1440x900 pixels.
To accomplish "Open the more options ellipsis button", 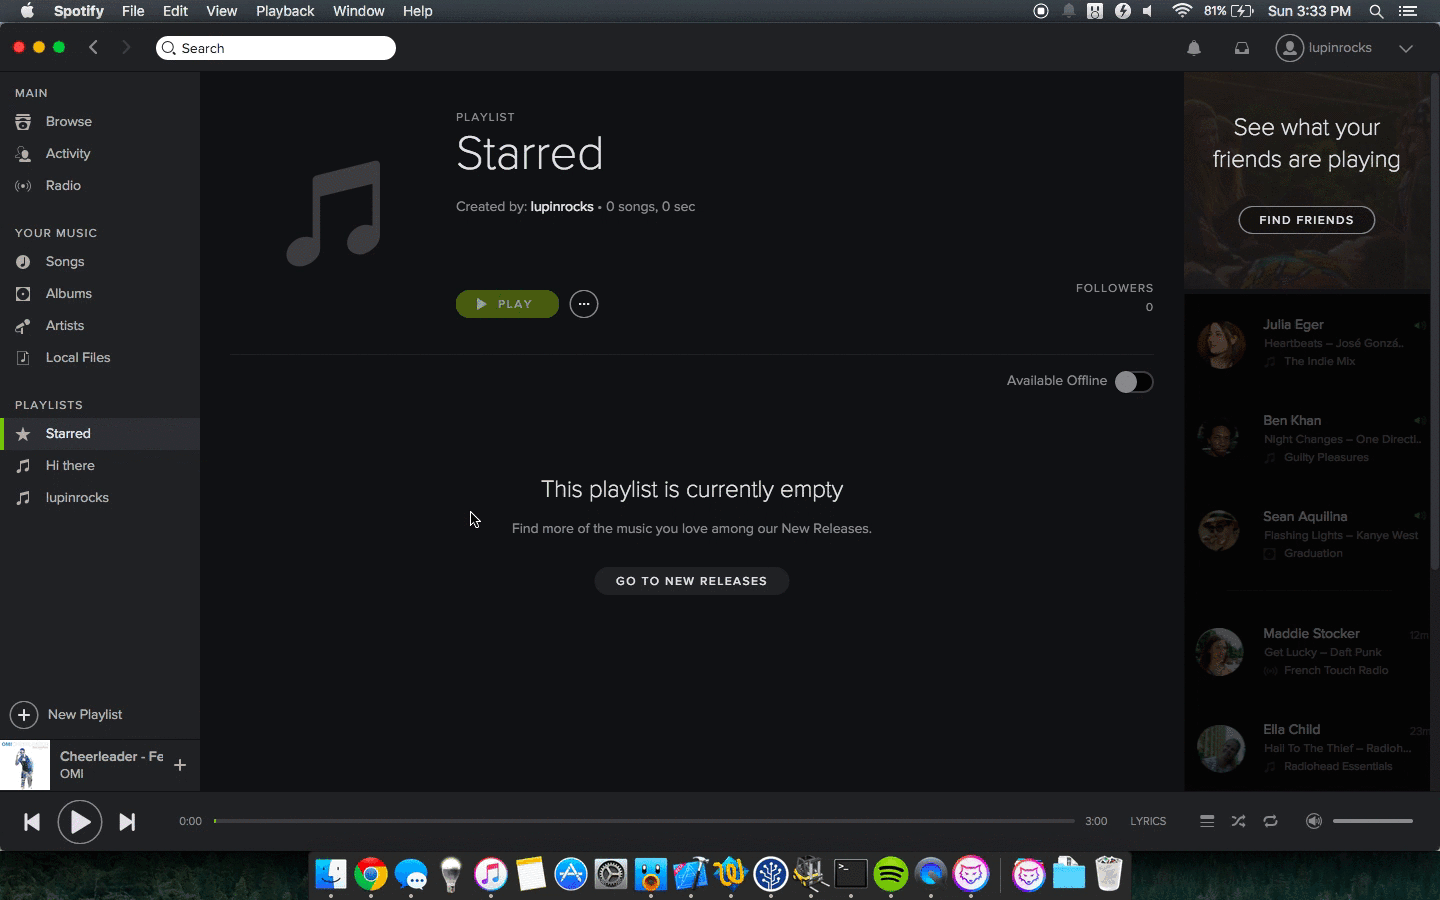I will (584, 304).
